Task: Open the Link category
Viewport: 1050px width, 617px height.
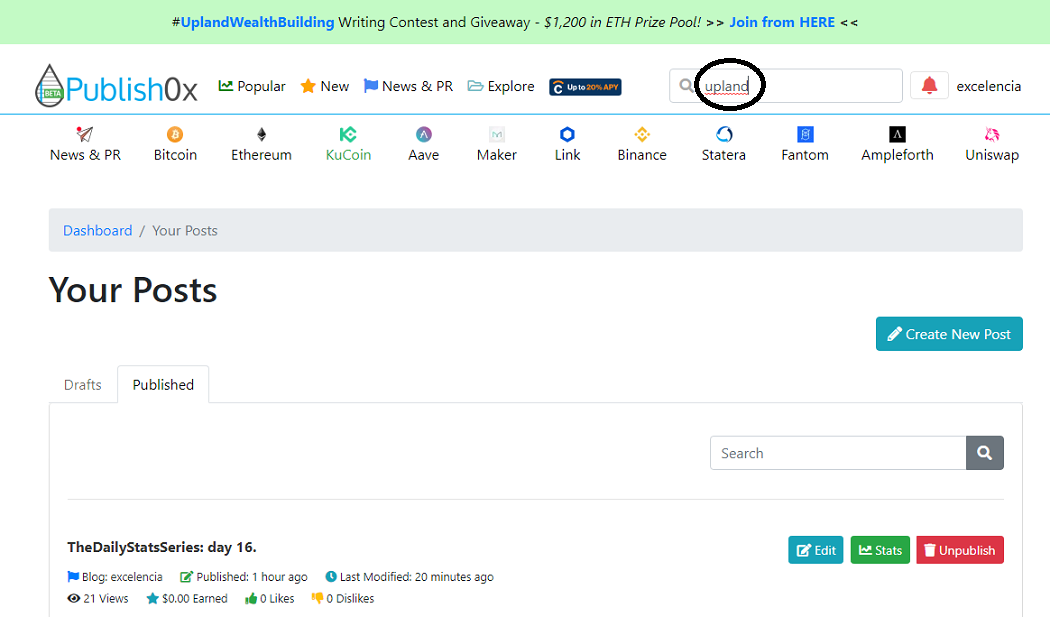Action: coord(567,144)
